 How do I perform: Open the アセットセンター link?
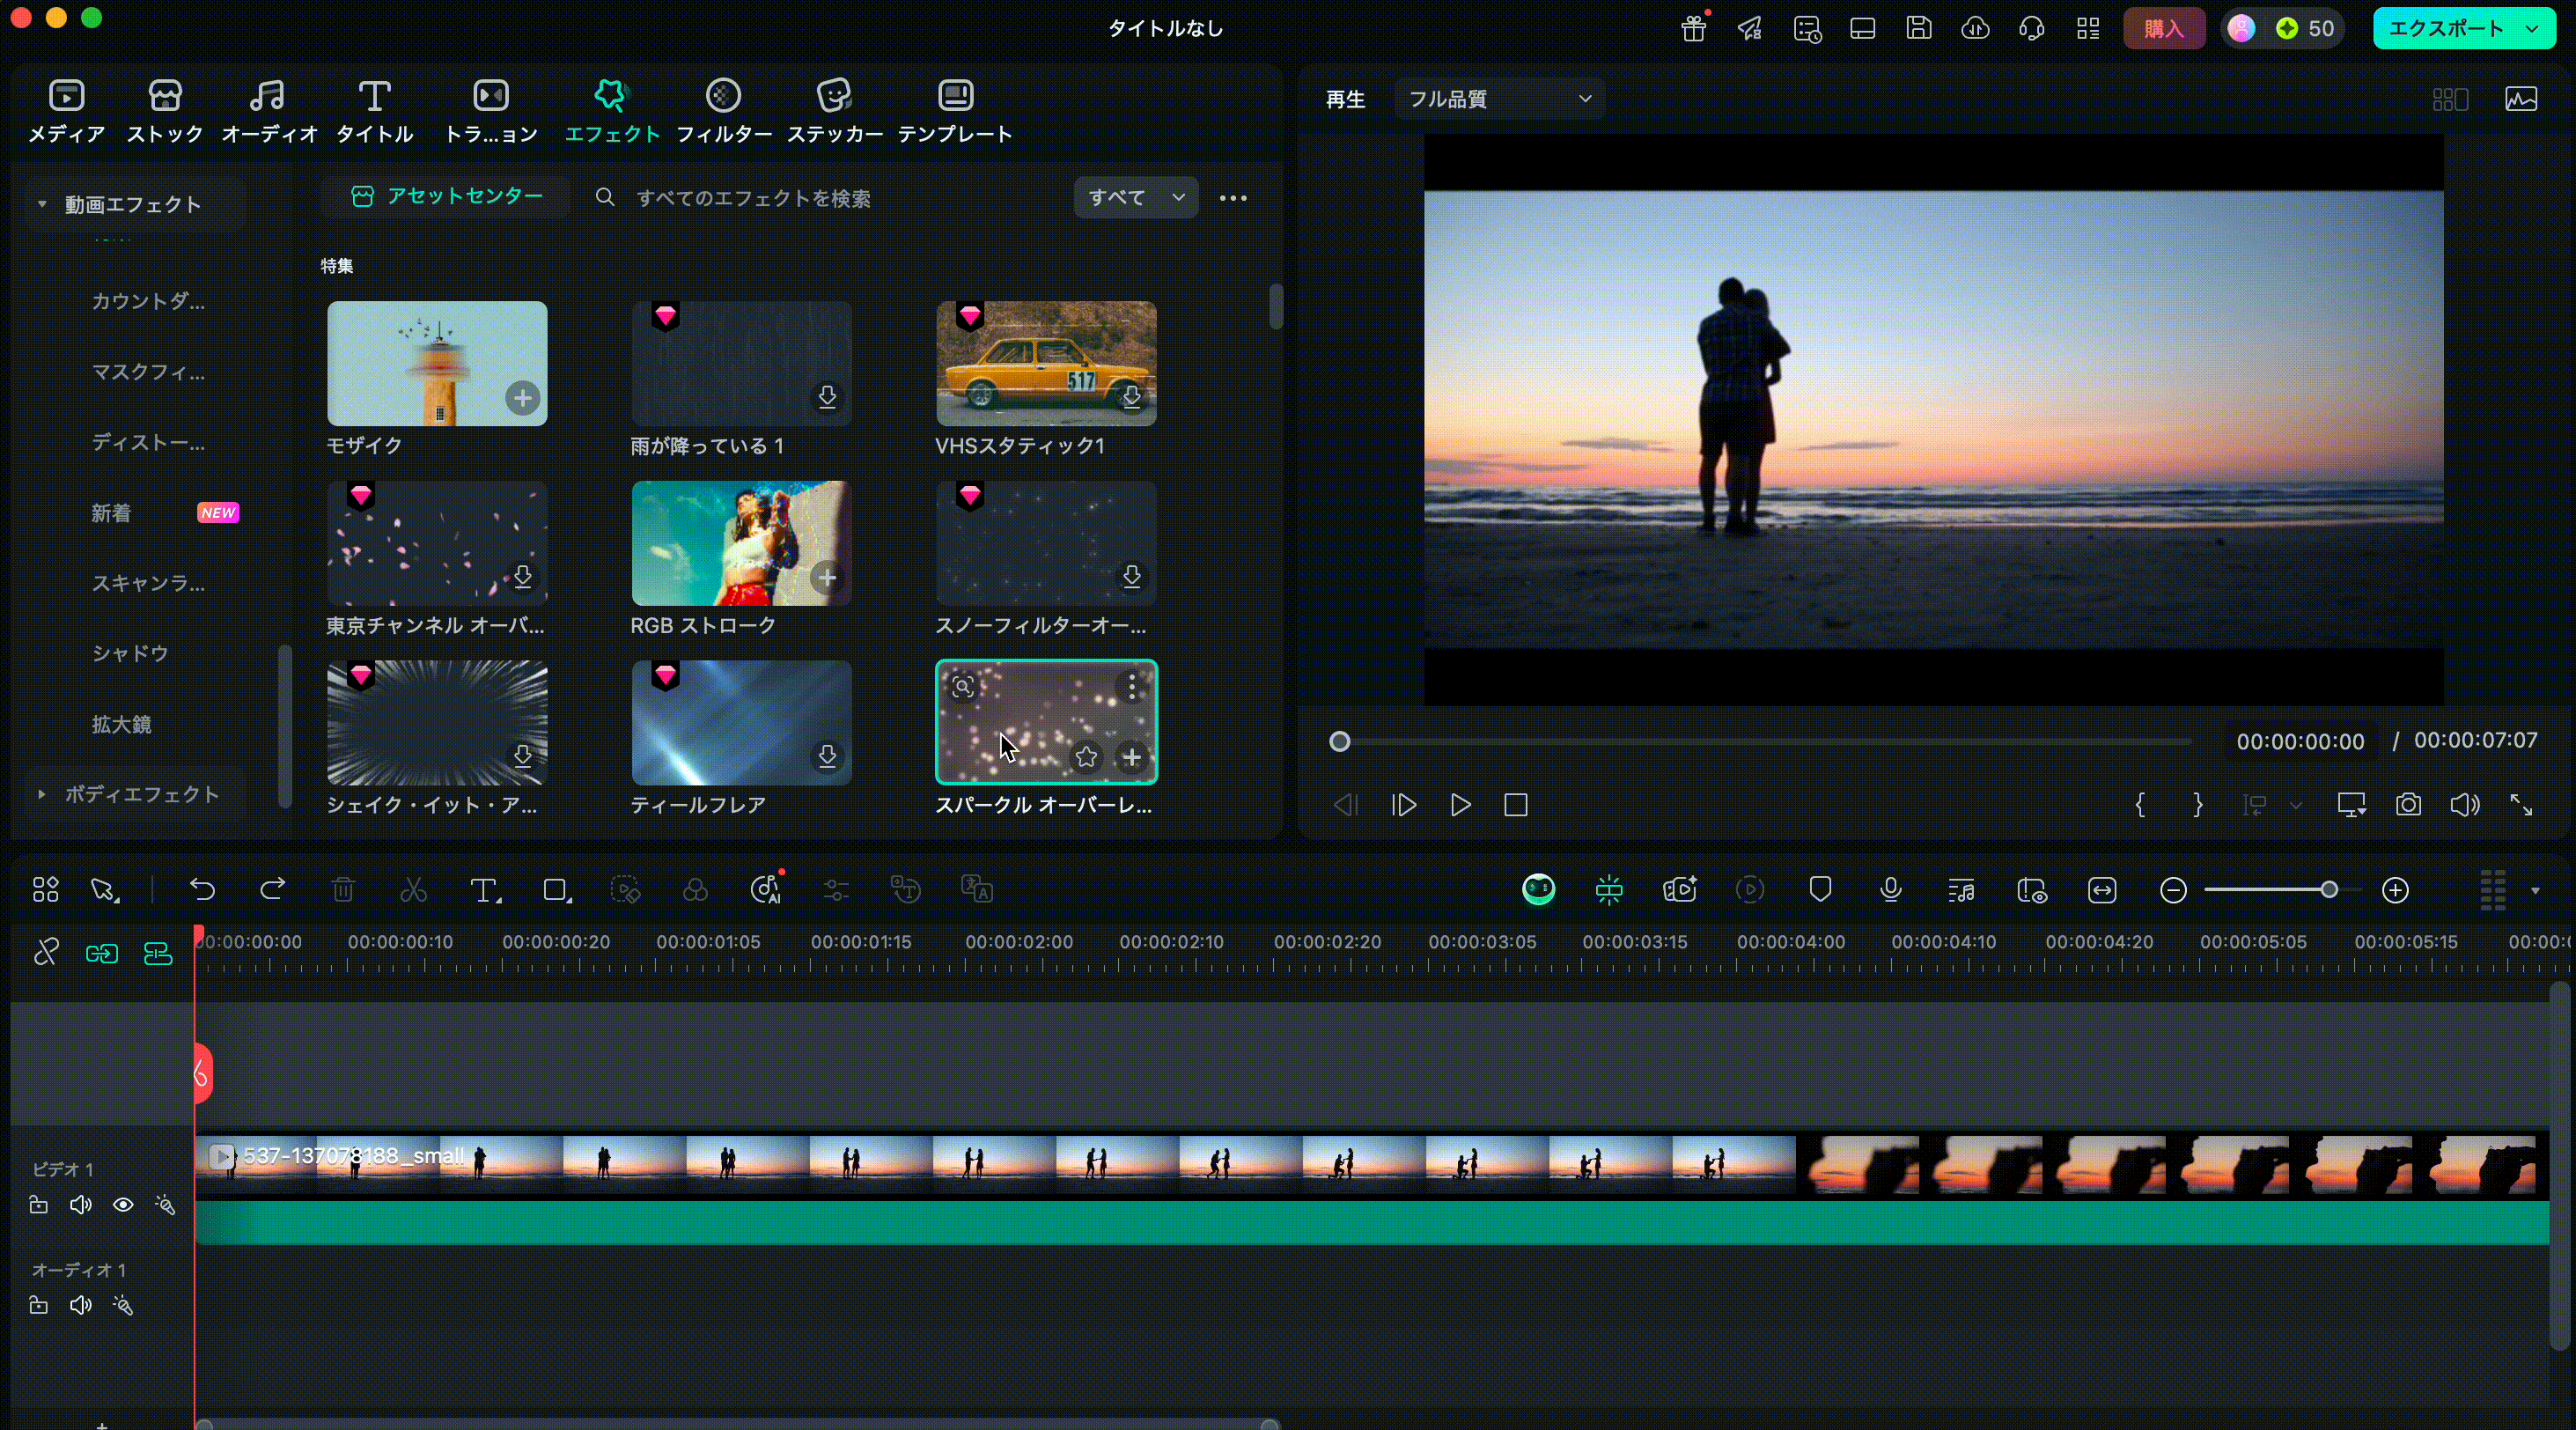[x=447, y=197]
